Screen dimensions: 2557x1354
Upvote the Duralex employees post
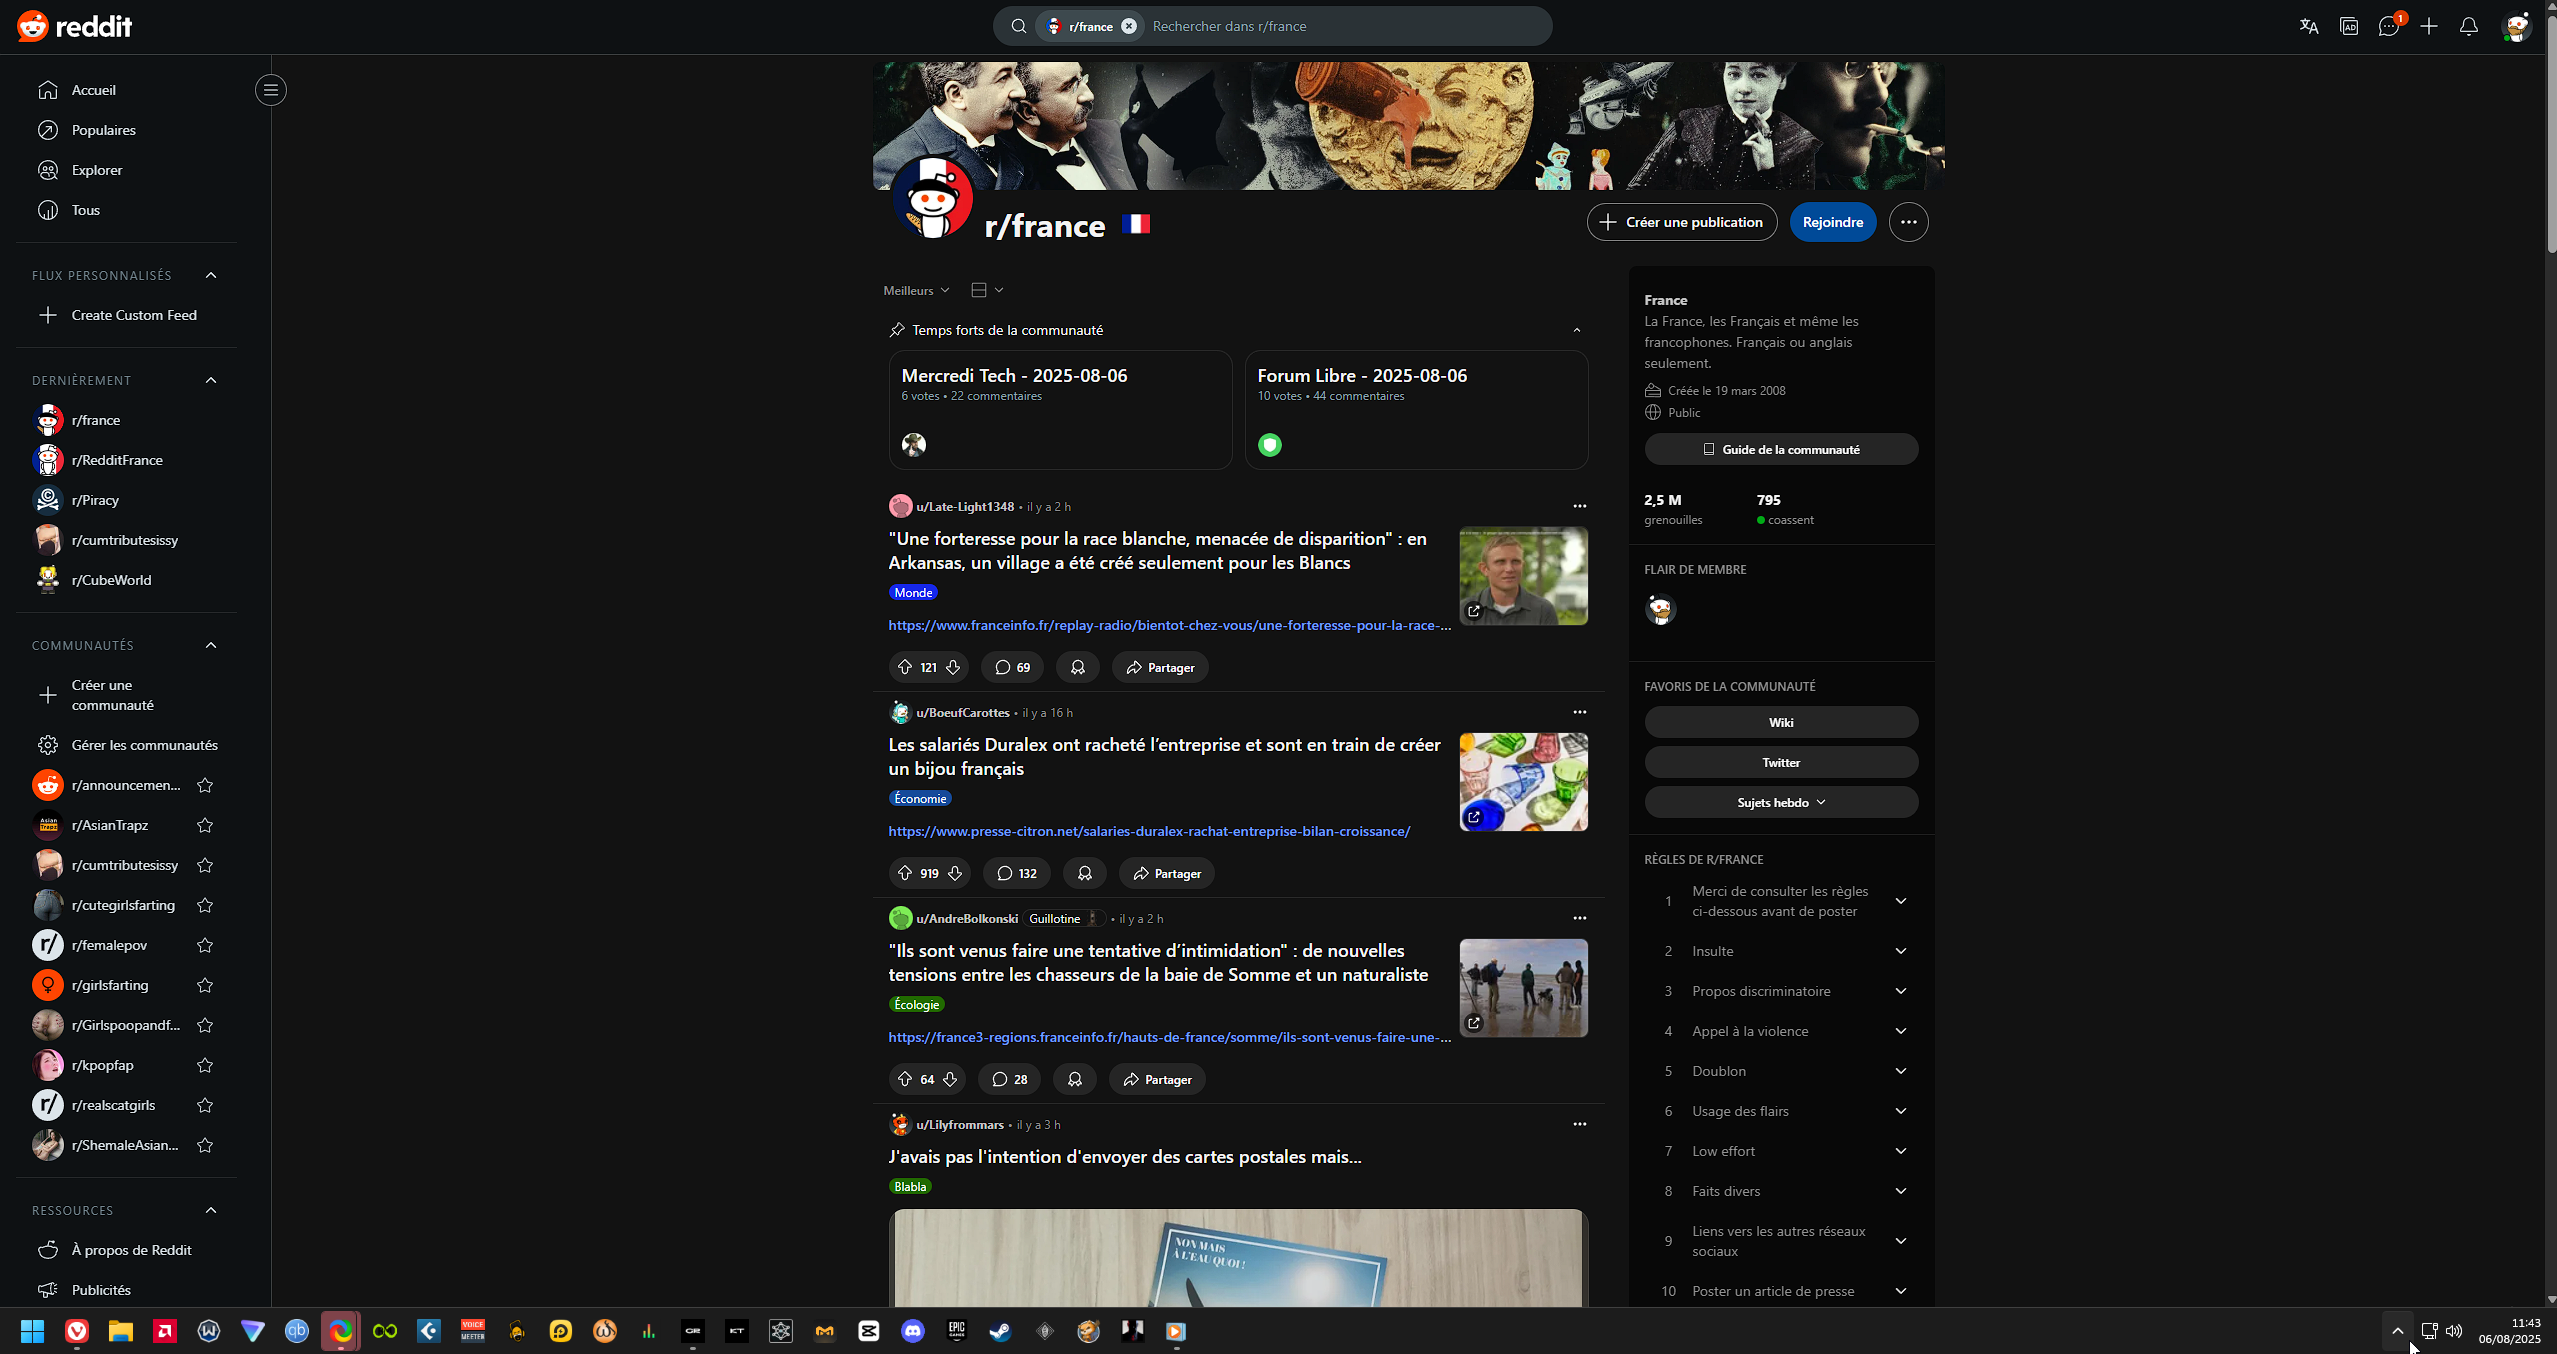905,873
